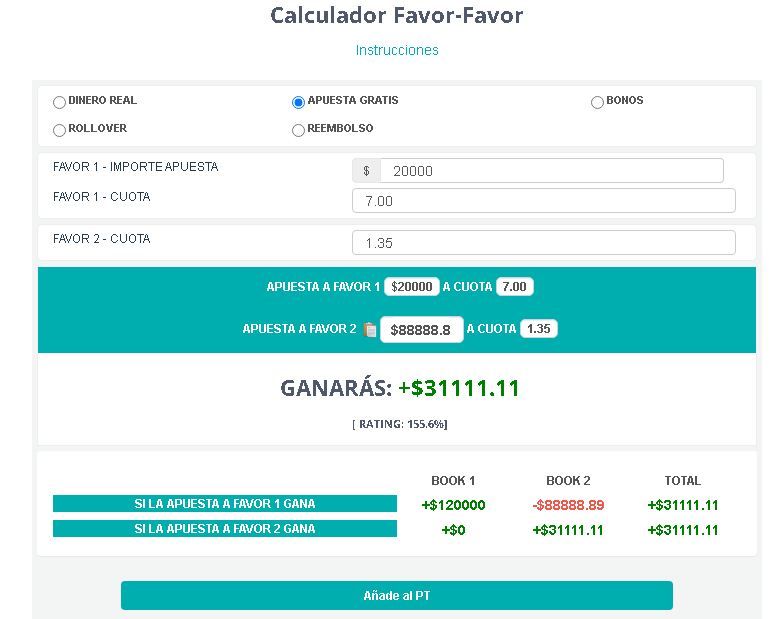Choose the Bonos bet type
The image size is (771, 619).
[597, 102]
